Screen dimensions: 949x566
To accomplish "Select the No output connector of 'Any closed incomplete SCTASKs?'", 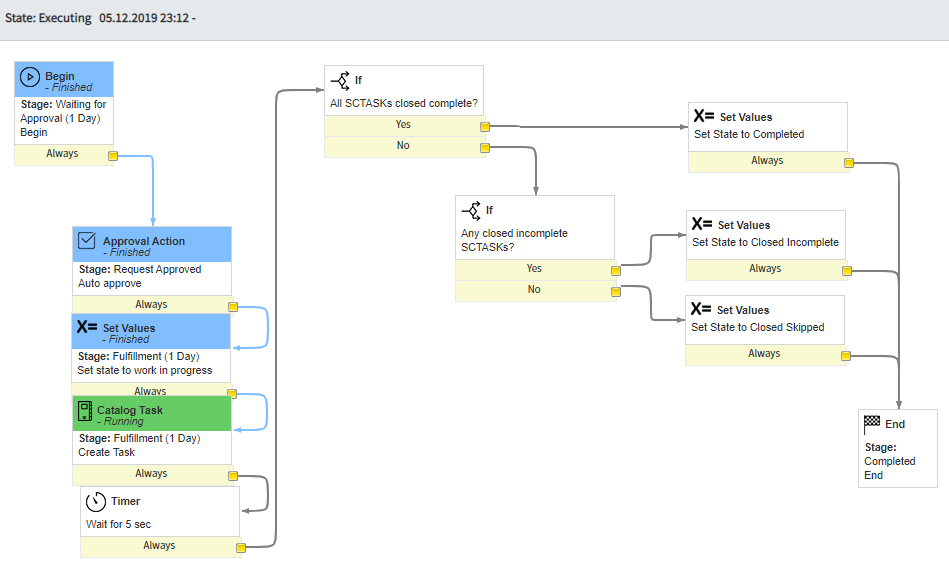I will tap(615, 291).
